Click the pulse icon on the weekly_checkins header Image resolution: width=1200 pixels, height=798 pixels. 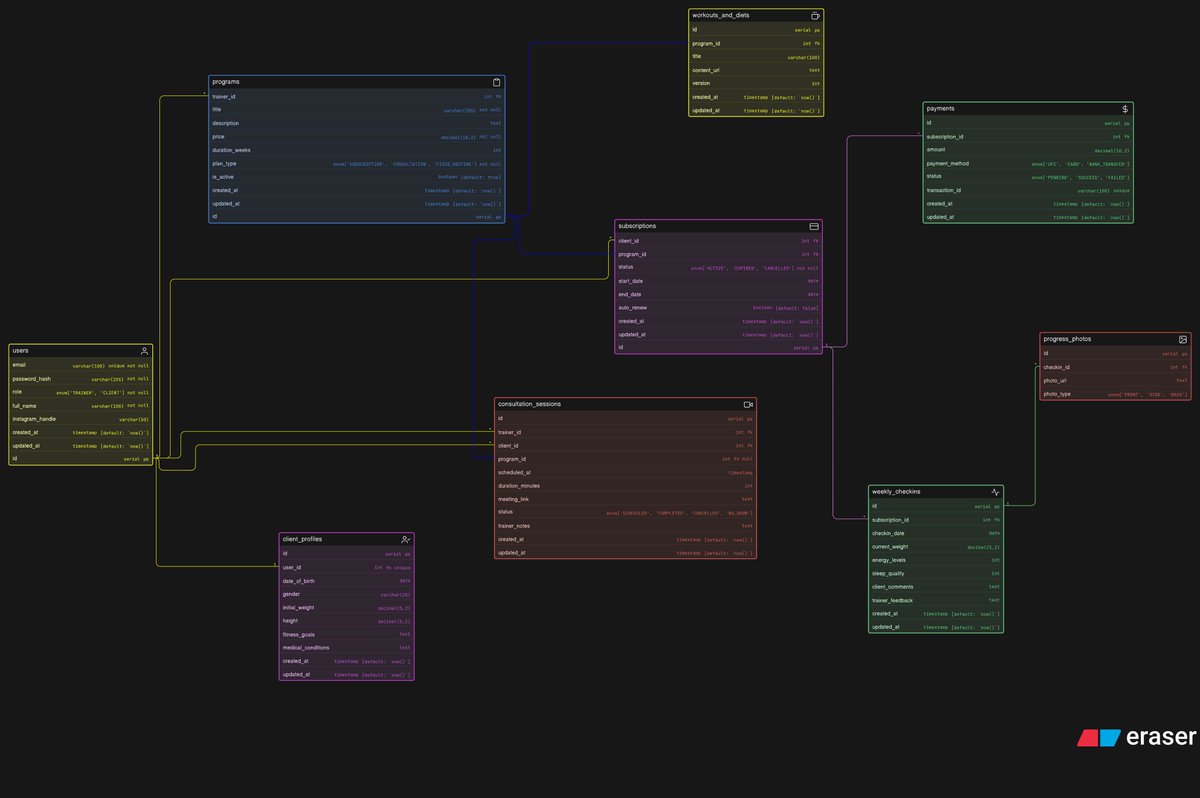click(x=994, y=492)
